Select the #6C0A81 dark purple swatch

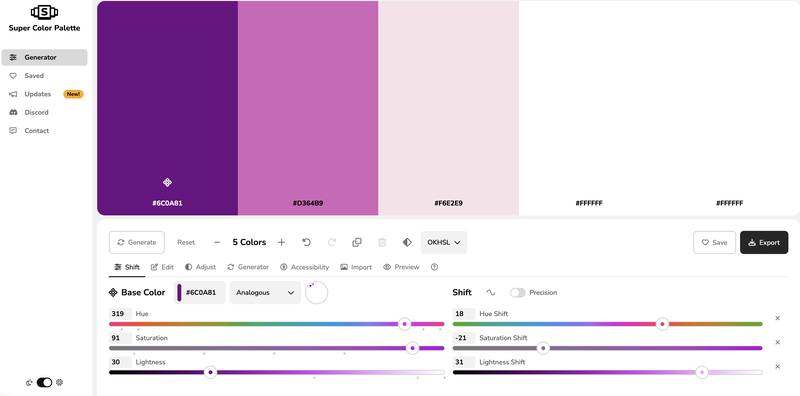tap(167, 108)
